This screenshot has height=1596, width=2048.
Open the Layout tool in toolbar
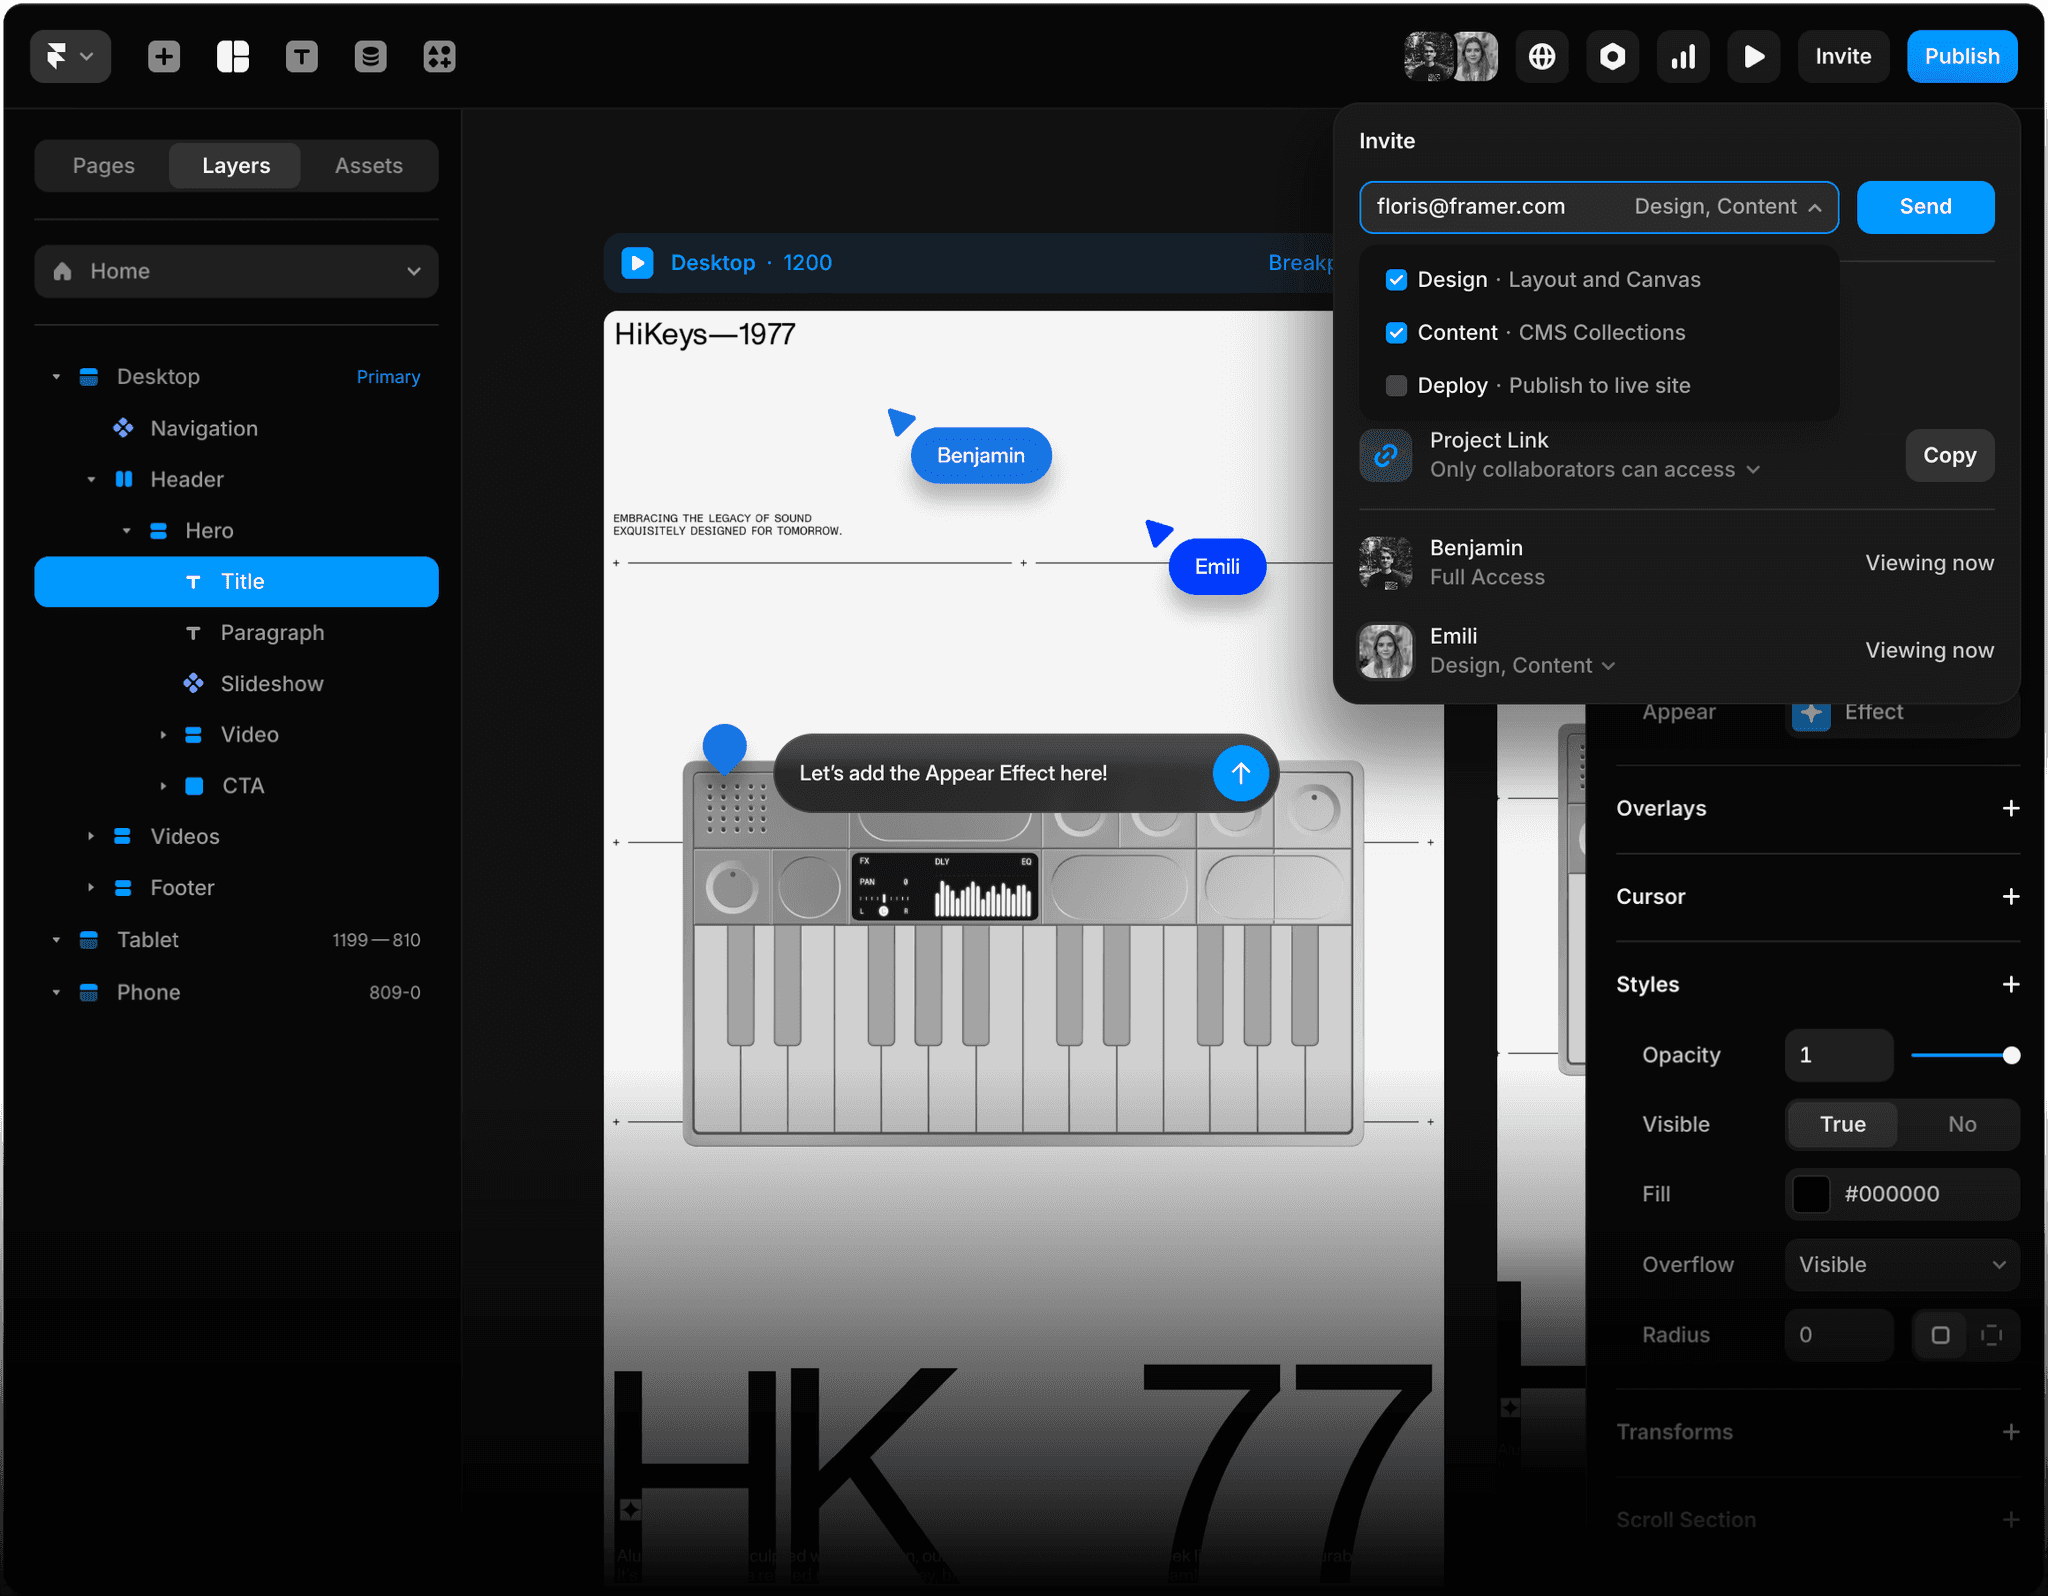pyautogui.click(x=233, y=57)
